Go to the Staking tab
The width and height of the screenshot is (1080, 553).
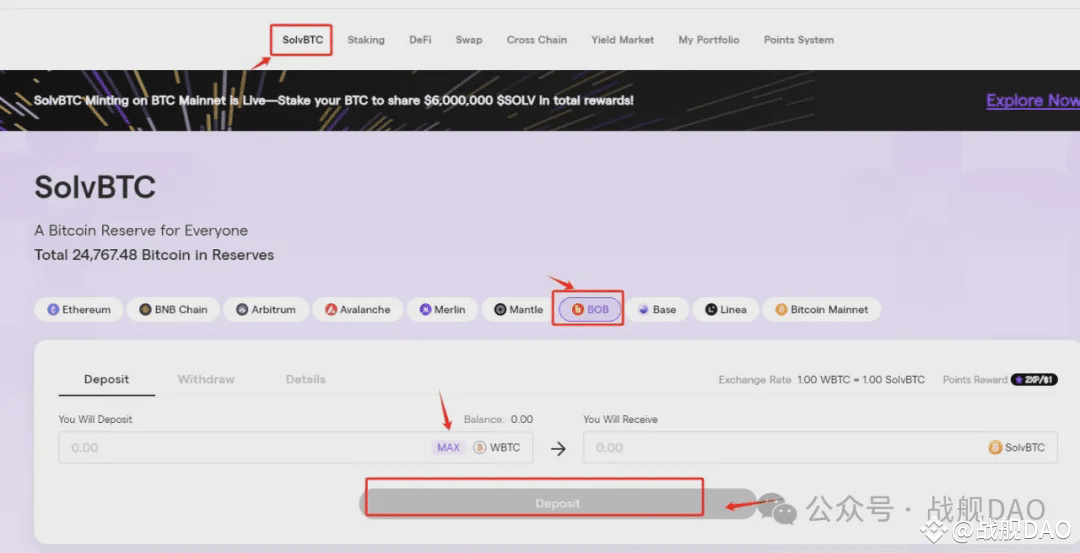366,40
